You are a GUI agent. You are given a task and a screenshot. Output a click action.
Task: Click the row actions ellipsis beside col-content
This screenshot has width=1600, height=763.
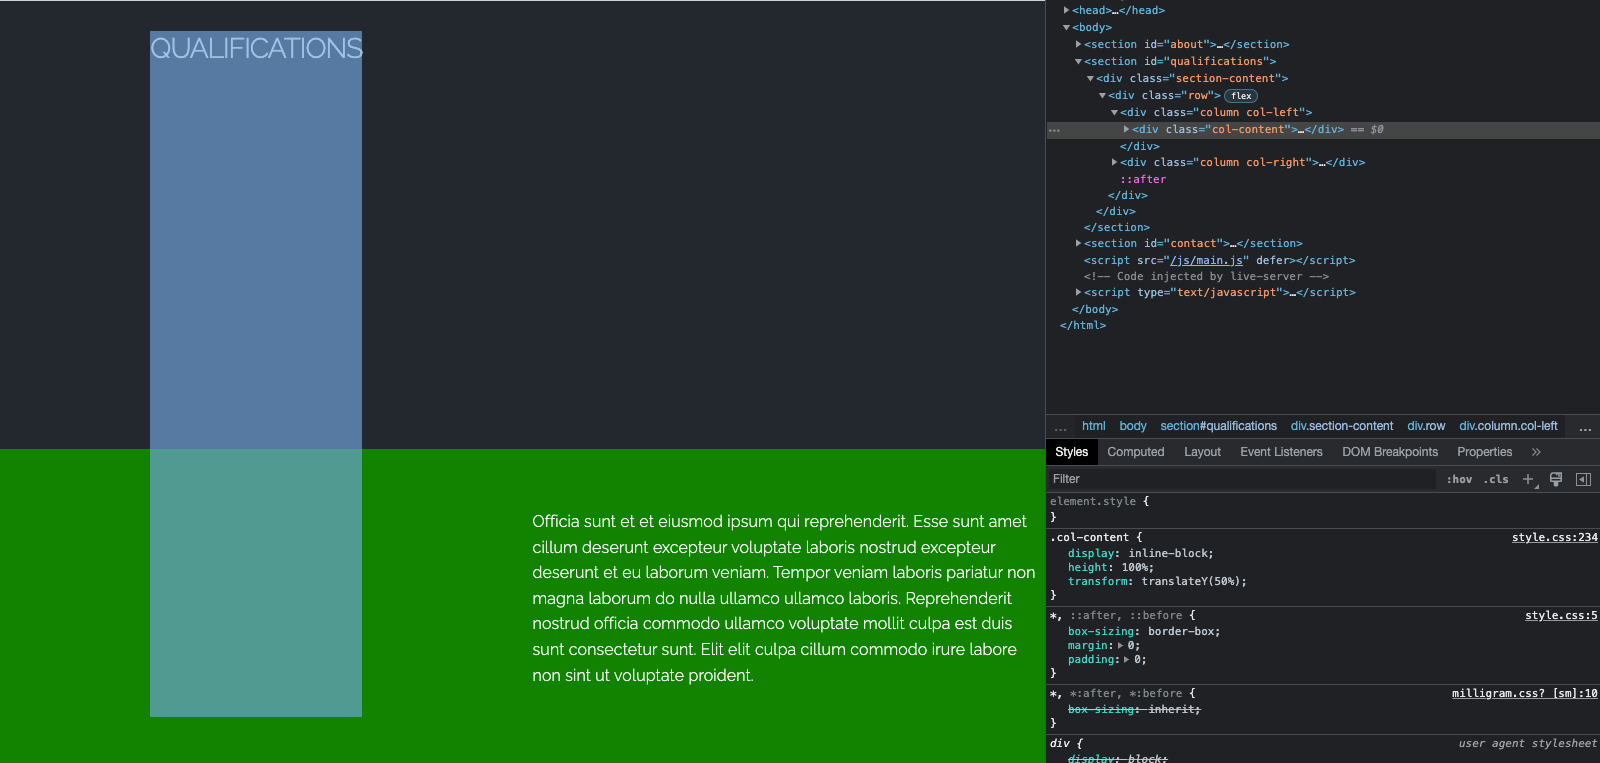tap(1054, 130)
